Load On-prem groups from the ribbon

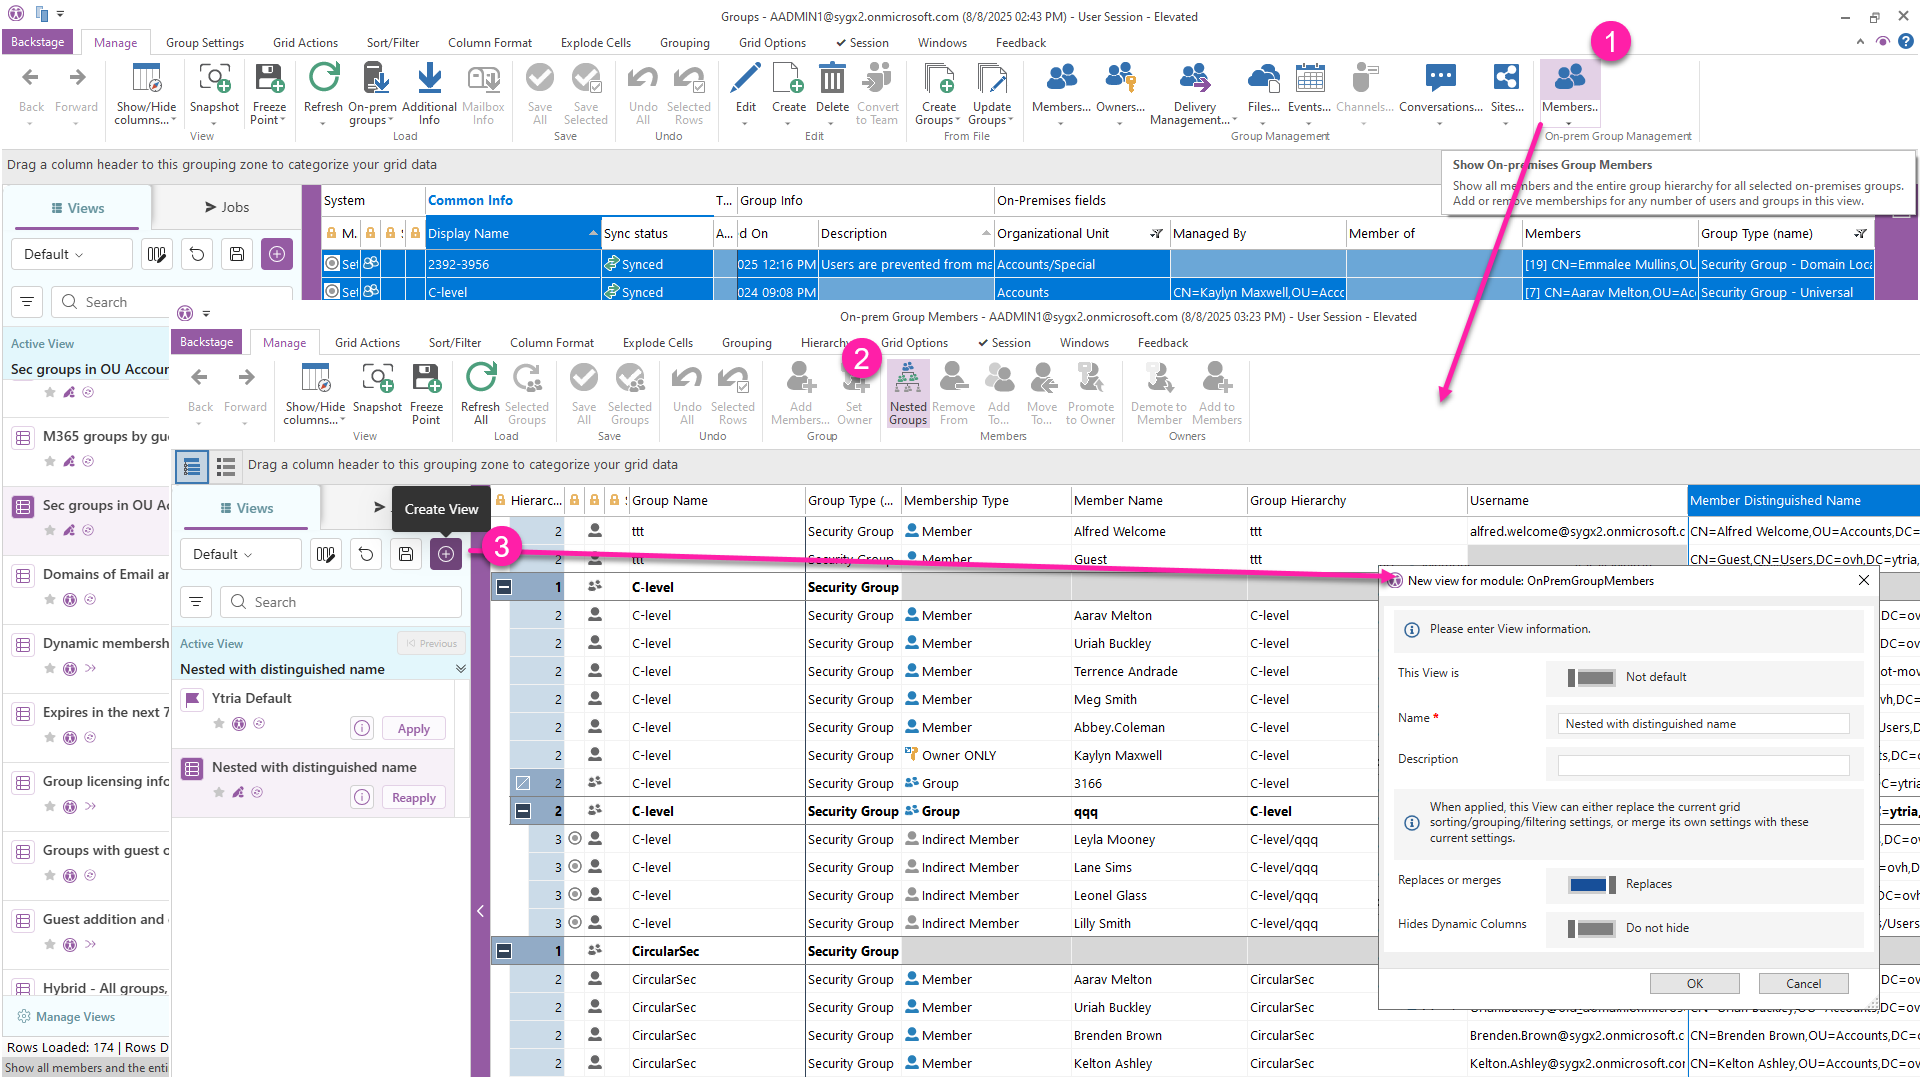click(x=372, y=93)
